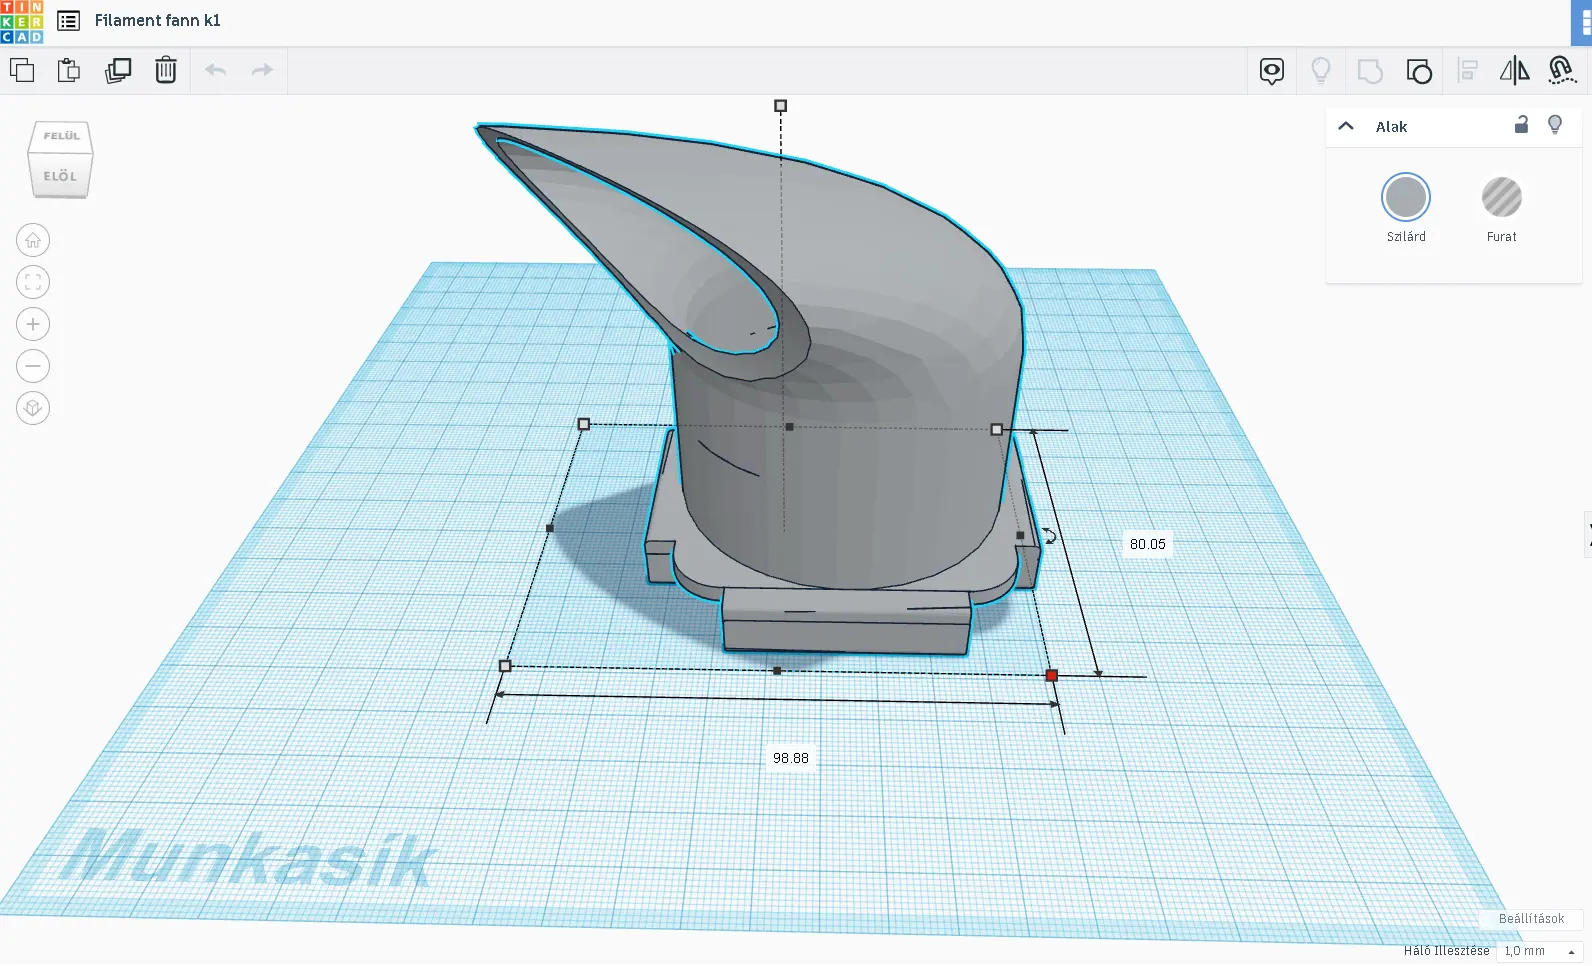Open the Notes tool icon

[x=1272, y=71]
